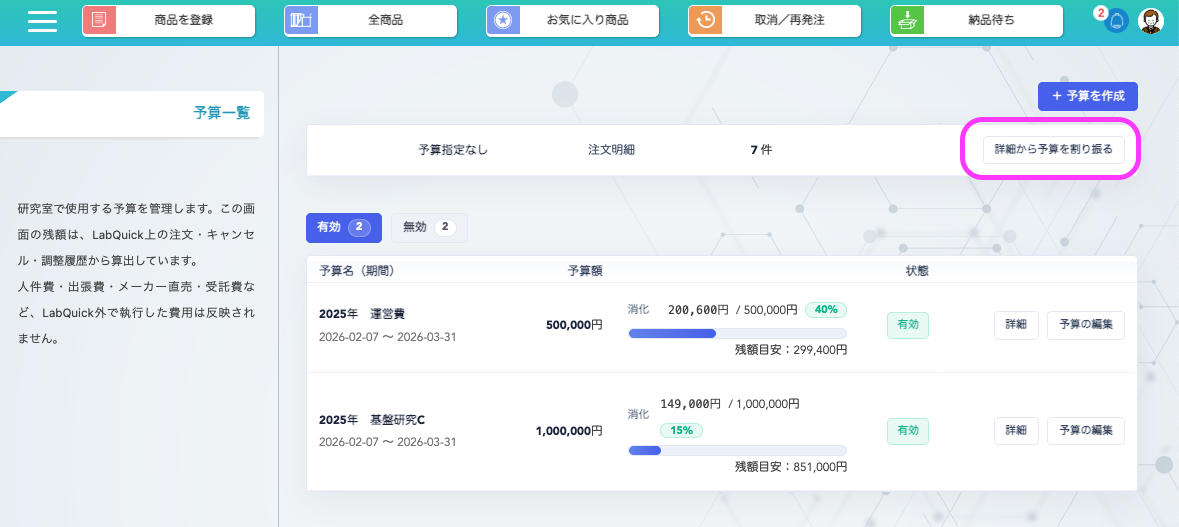Click the 全商品 blue catalog icon

pos(301,20)
